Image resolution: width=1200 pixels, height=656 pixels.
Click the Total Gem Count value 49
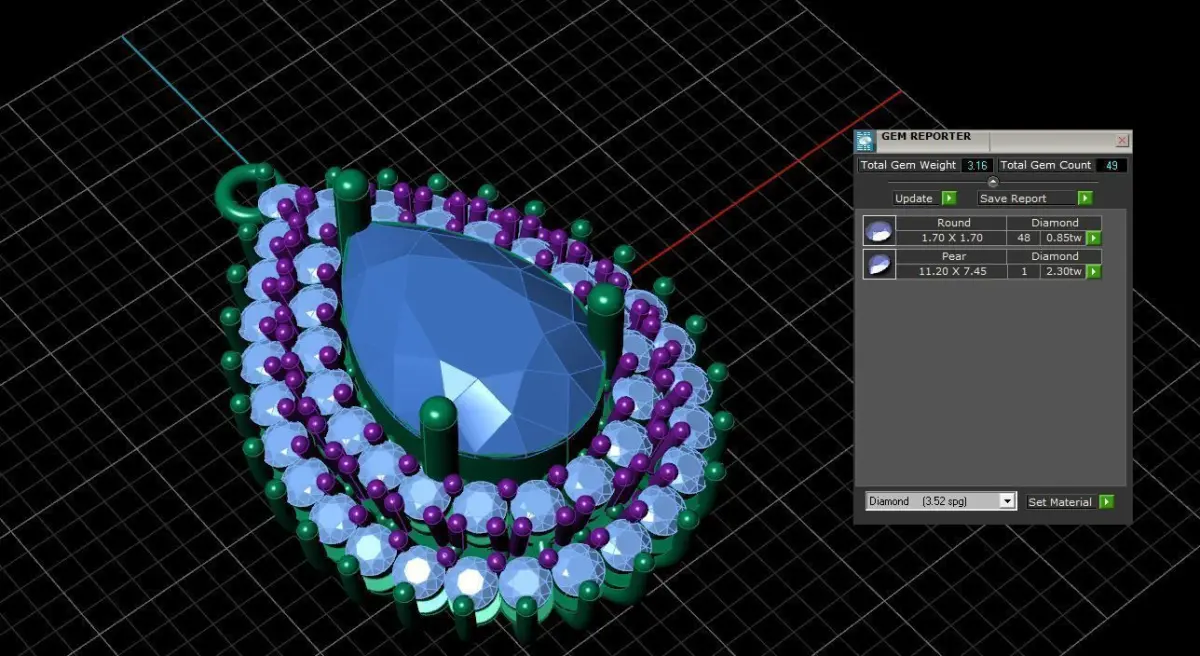tap(1111, 165)
